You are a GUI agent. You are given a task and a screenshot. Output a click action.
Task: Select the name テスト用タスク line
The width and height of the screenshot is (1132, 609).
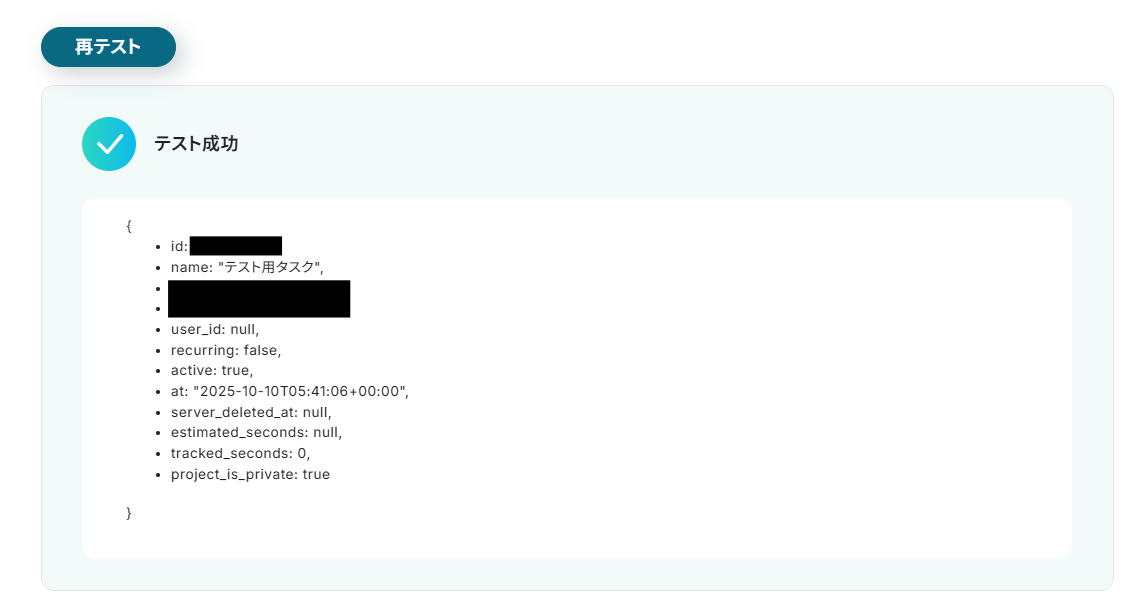point(247,267)
